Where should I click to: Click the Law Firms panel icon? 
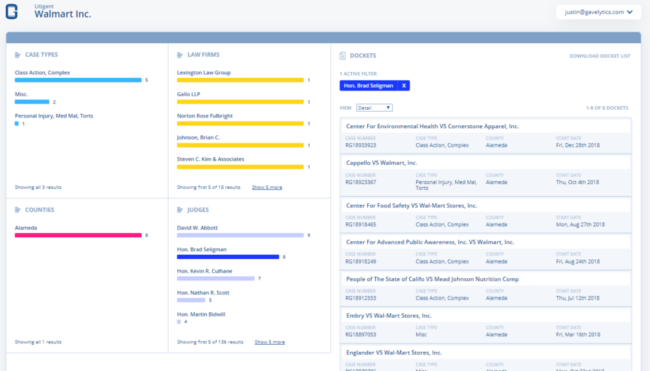[x=180, y=55]
